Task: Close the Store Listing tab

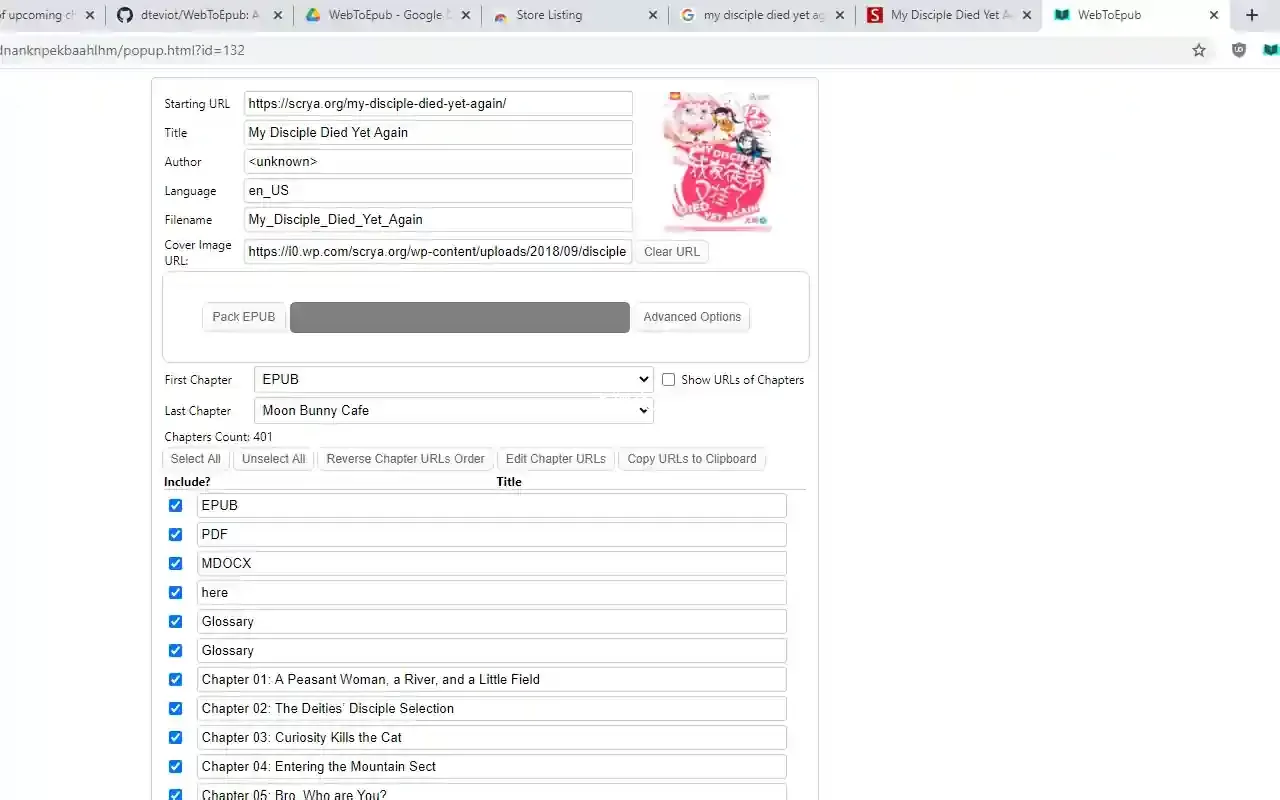Action: pos(653,15)
